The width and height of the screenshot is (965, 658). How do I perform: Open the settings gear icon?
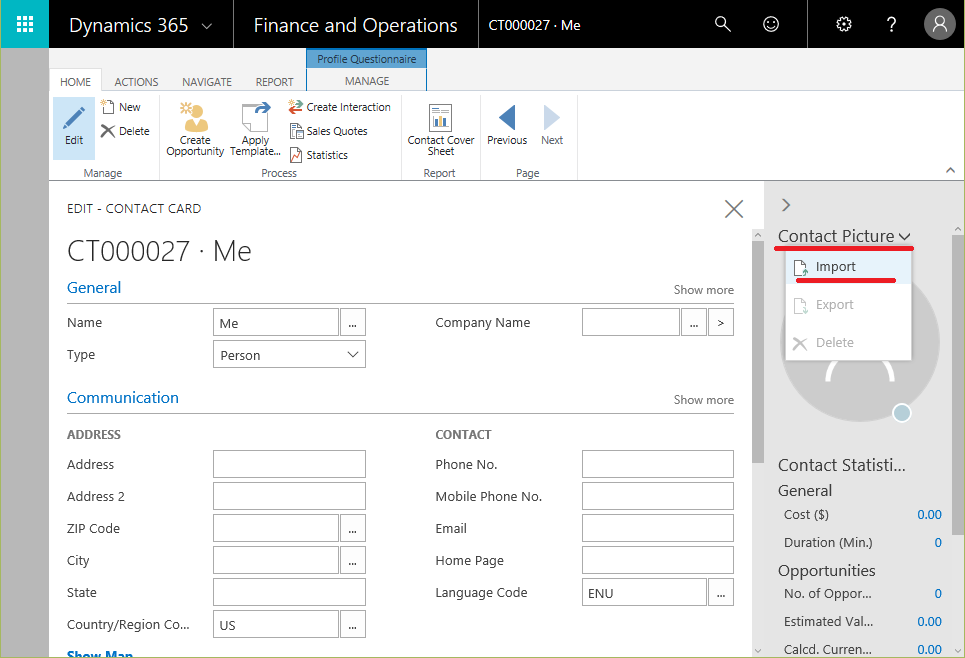click(x=844, y=24)
